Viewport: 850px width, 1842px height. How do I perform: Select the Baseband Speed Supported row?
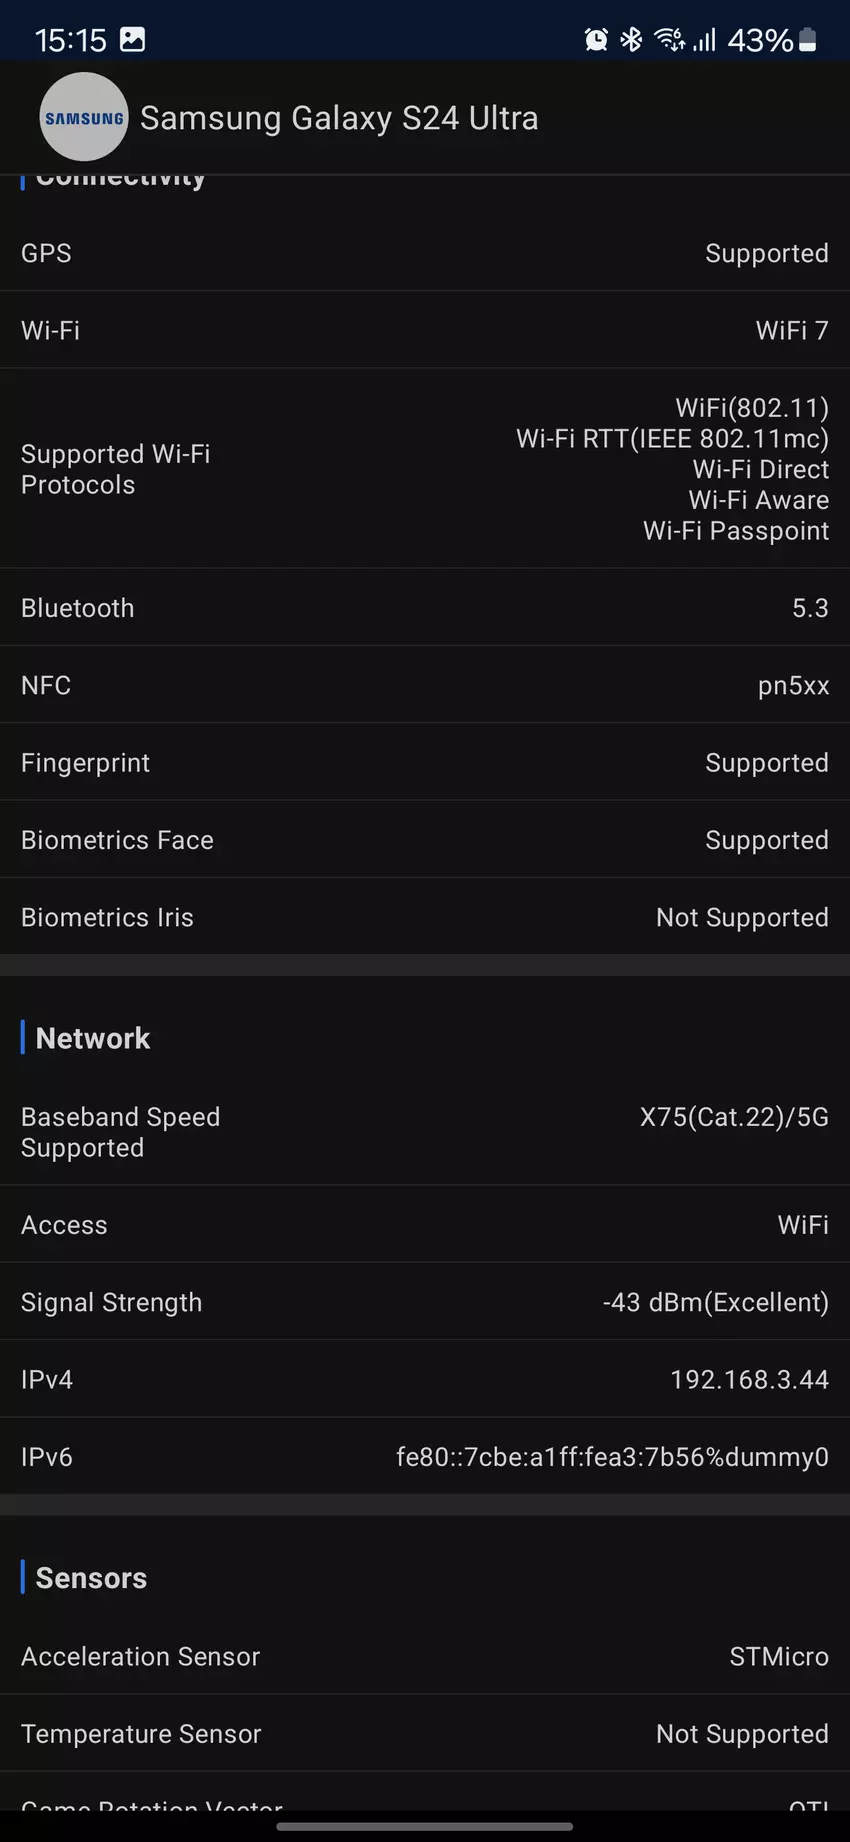pos(425,1132)
